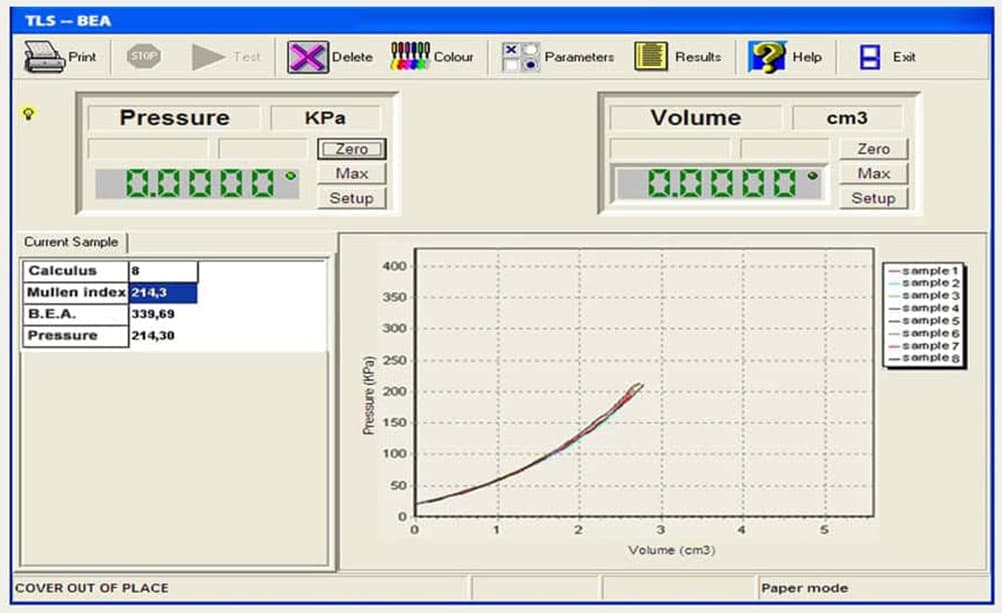Click sample 5 in chart legend
The height and width of the screenshot is (613, 1002).
[x=924, y=321]
